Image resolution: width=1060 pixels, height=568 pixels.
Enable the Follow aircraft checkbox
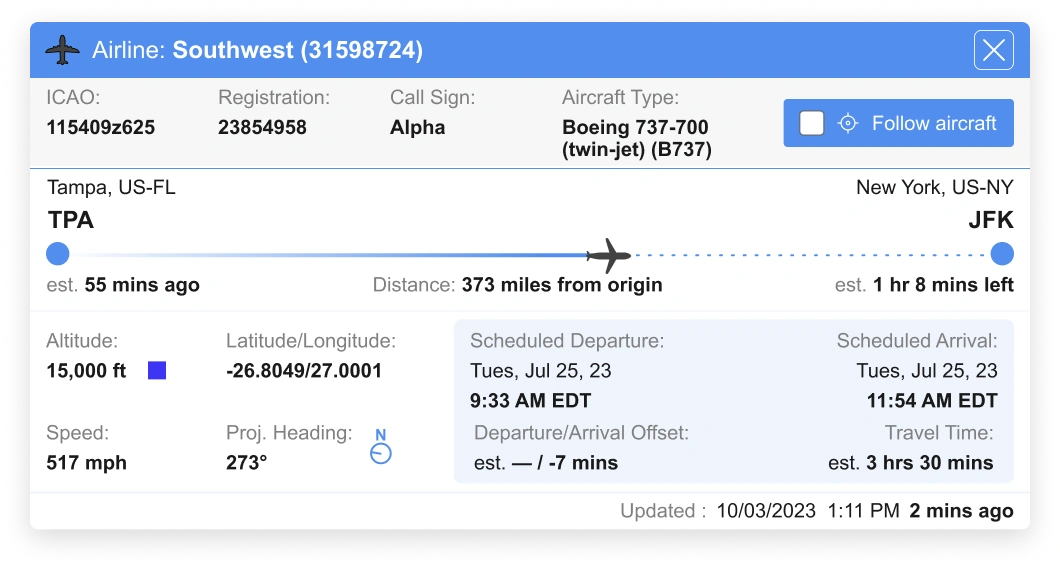(812, 123)
